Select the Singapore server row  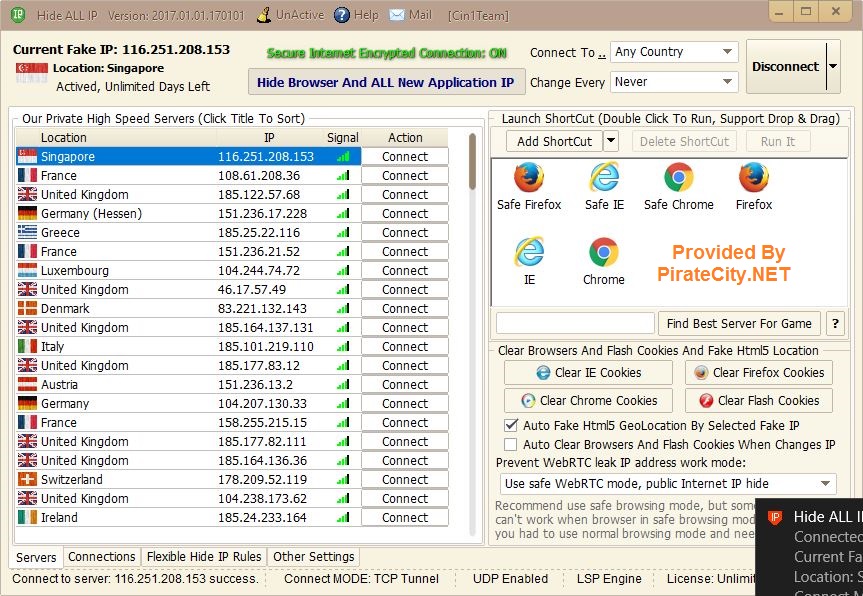pos(188,156)
